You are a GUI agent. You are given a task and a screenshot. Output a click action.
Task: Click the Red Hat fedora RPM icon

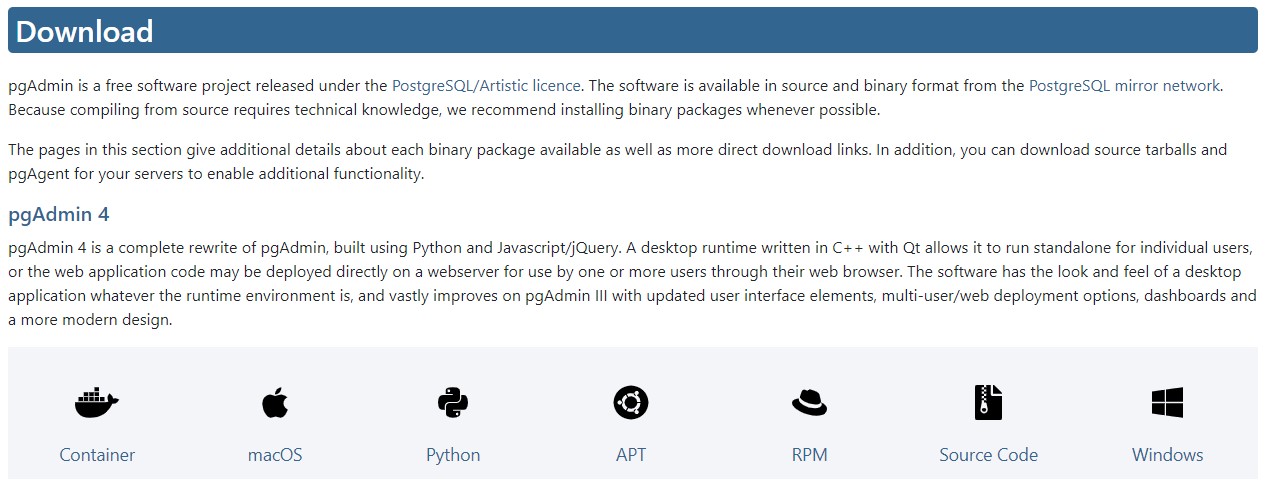click(x=809, y=403)
